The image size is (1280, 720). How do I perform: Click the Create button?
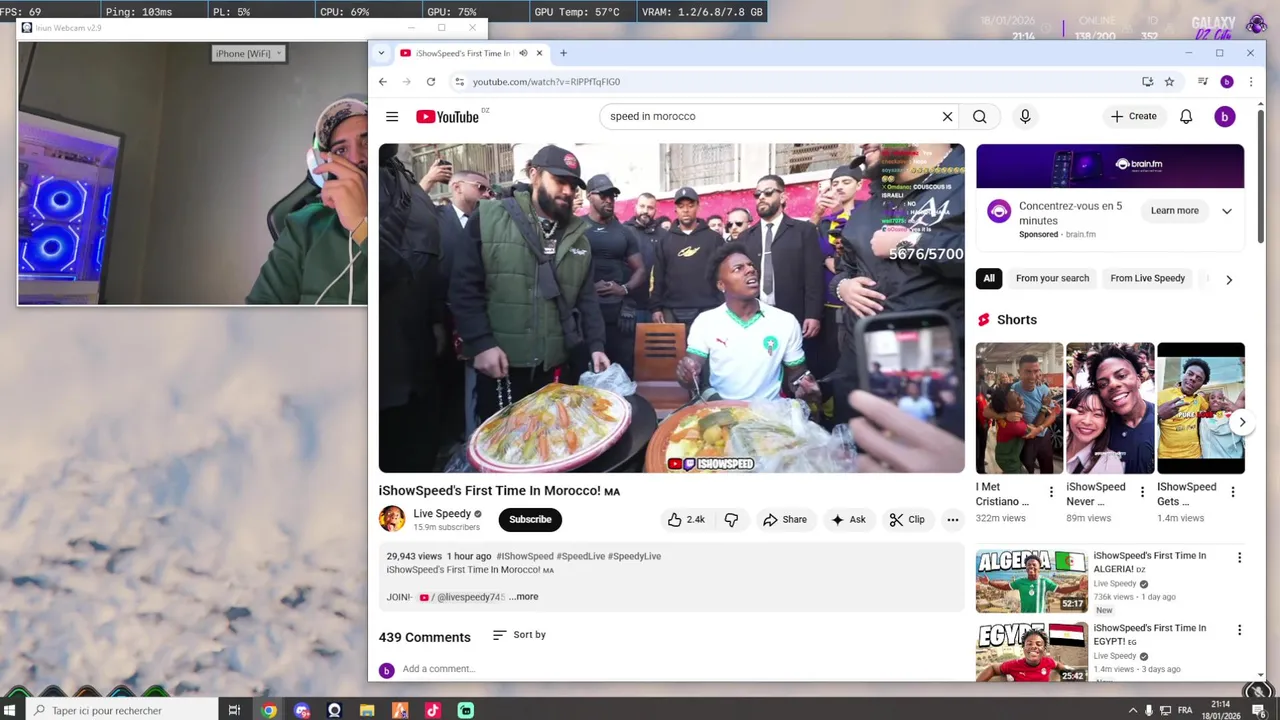(x=1133, y=117)
